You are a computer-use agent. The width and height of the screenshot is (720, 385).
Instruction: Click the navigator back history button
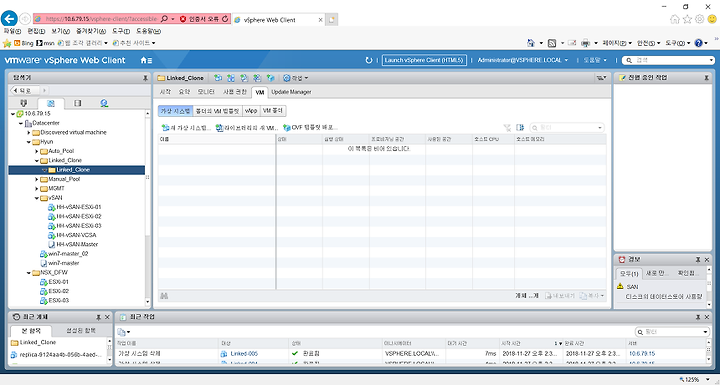click(25, 91)
